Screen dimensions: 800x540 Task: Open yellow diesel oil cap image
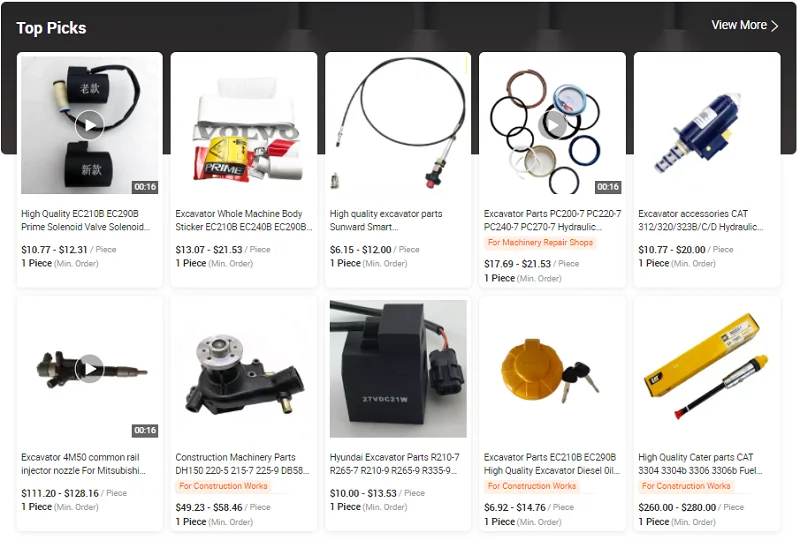(x=553, y=369)
